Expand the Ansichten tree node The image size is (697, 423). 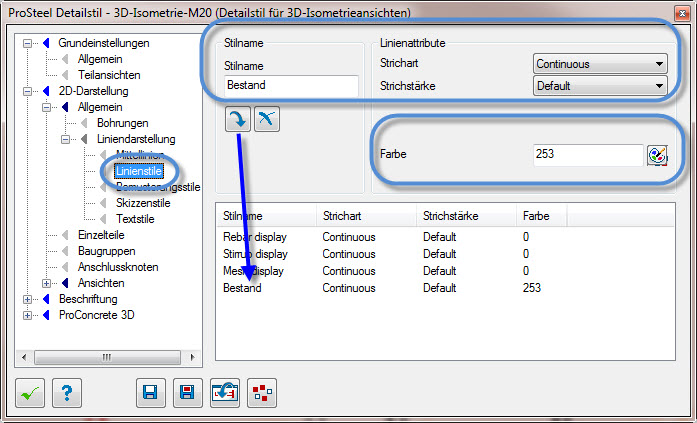tap(47, 283)
